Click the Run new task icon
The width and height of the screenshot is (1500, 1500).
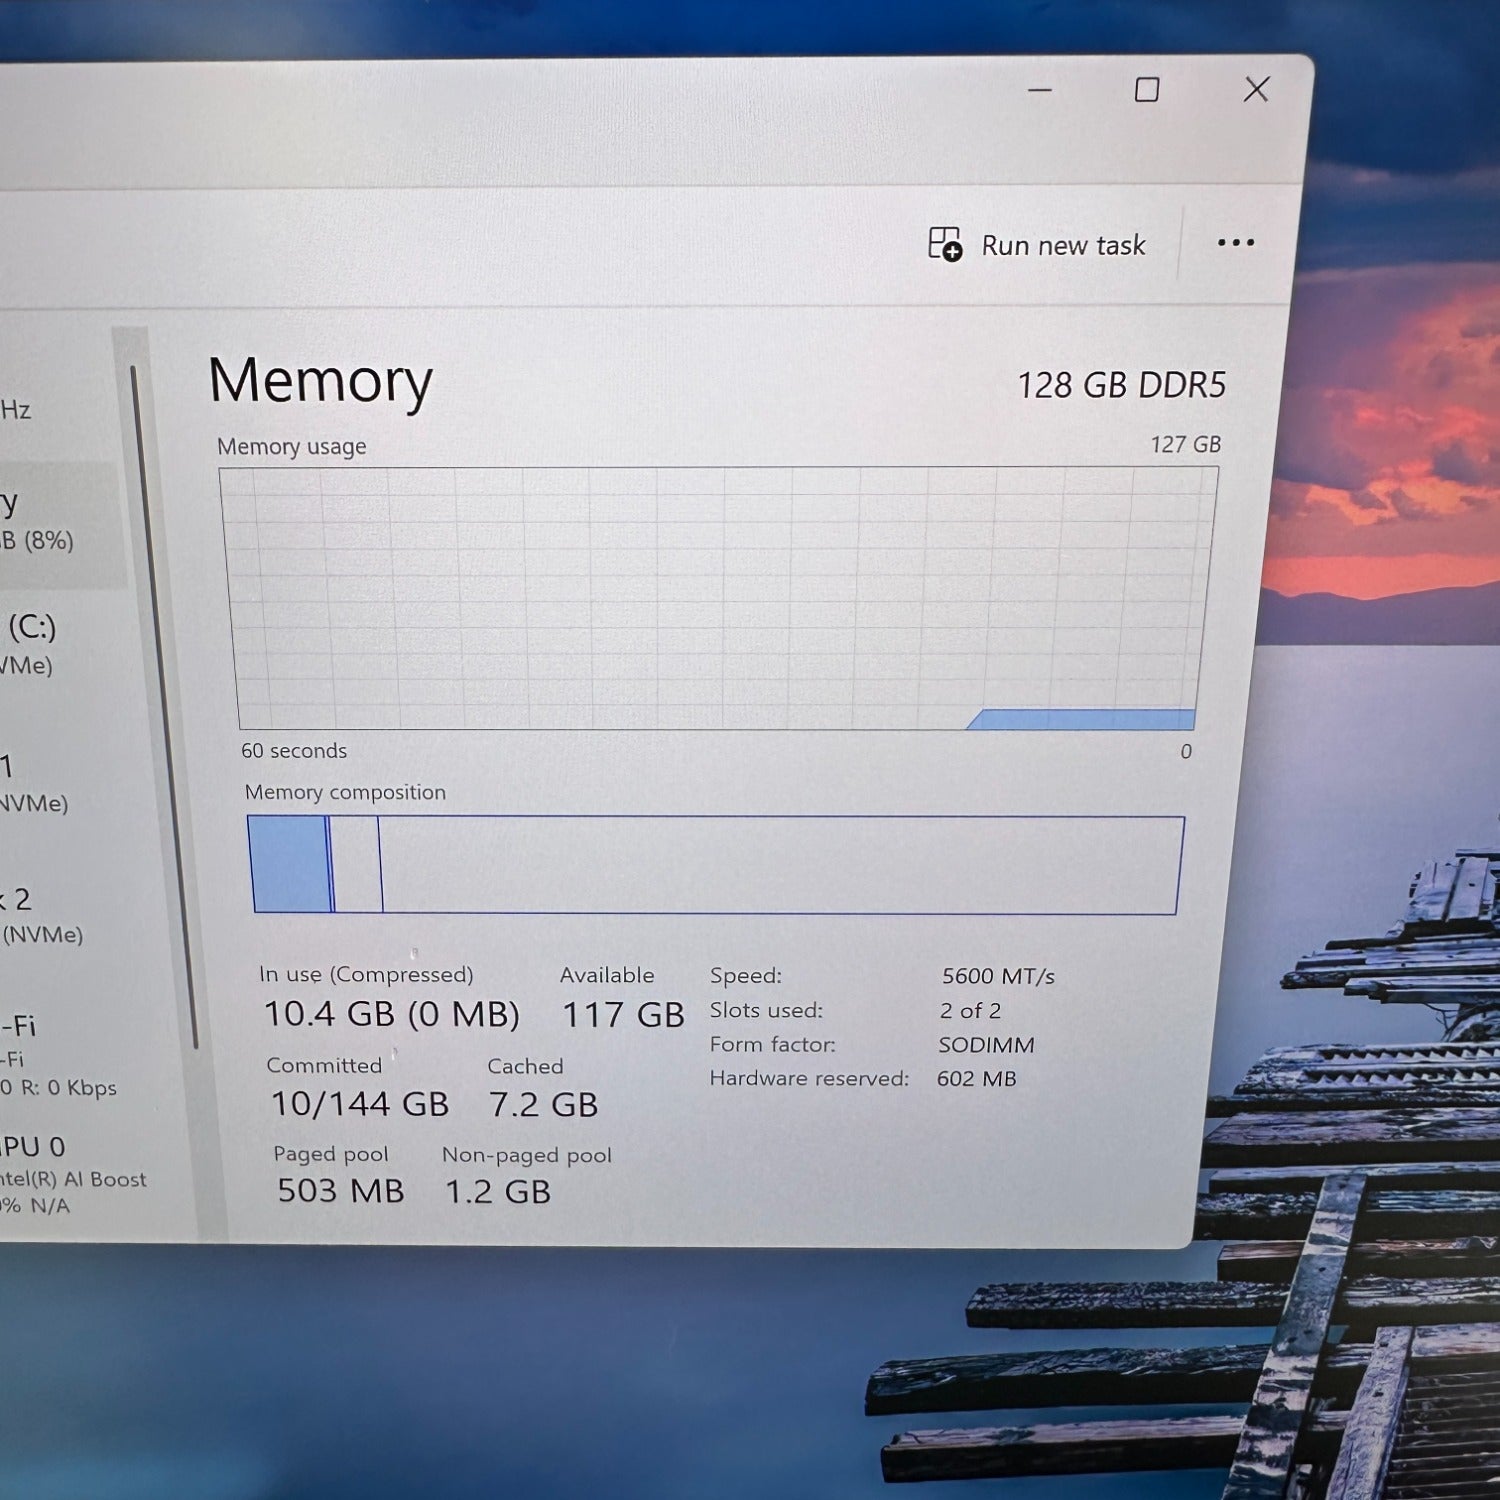click(944, 244)
